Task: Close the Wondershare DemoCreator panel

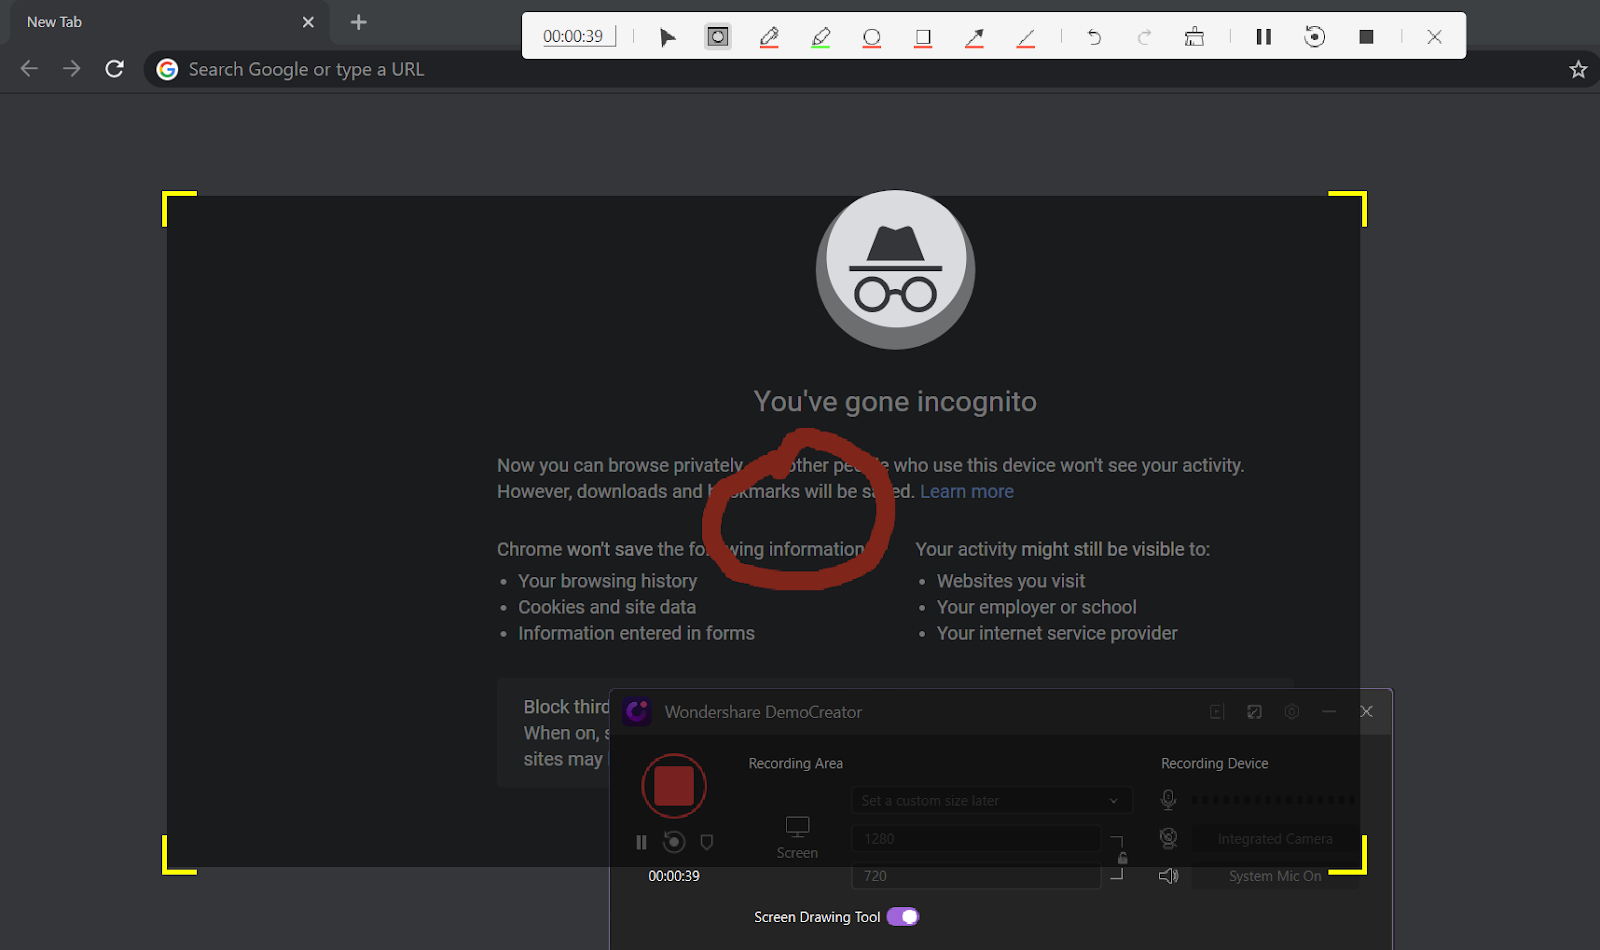Action: pyautogui.click(x=1367, y=712)
